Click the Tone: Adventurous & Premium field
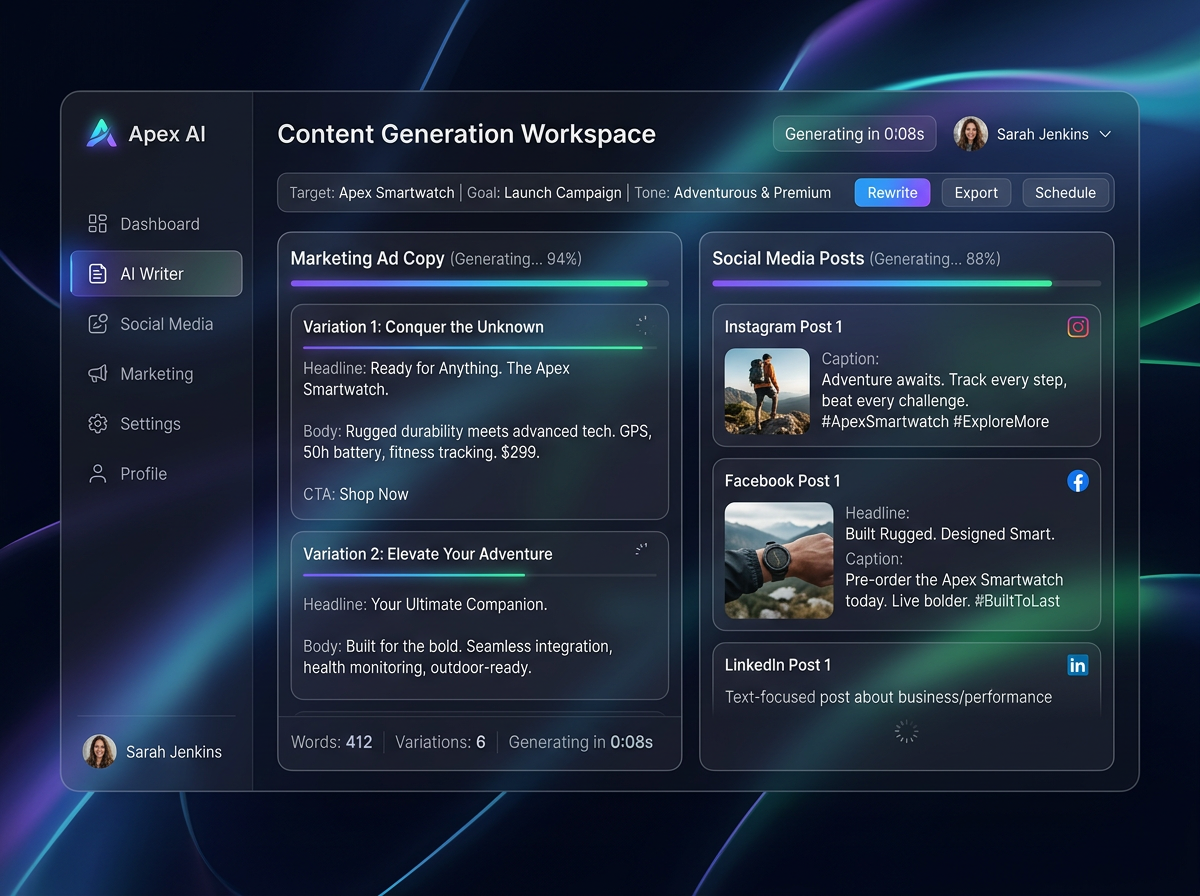 click(732, 193)
